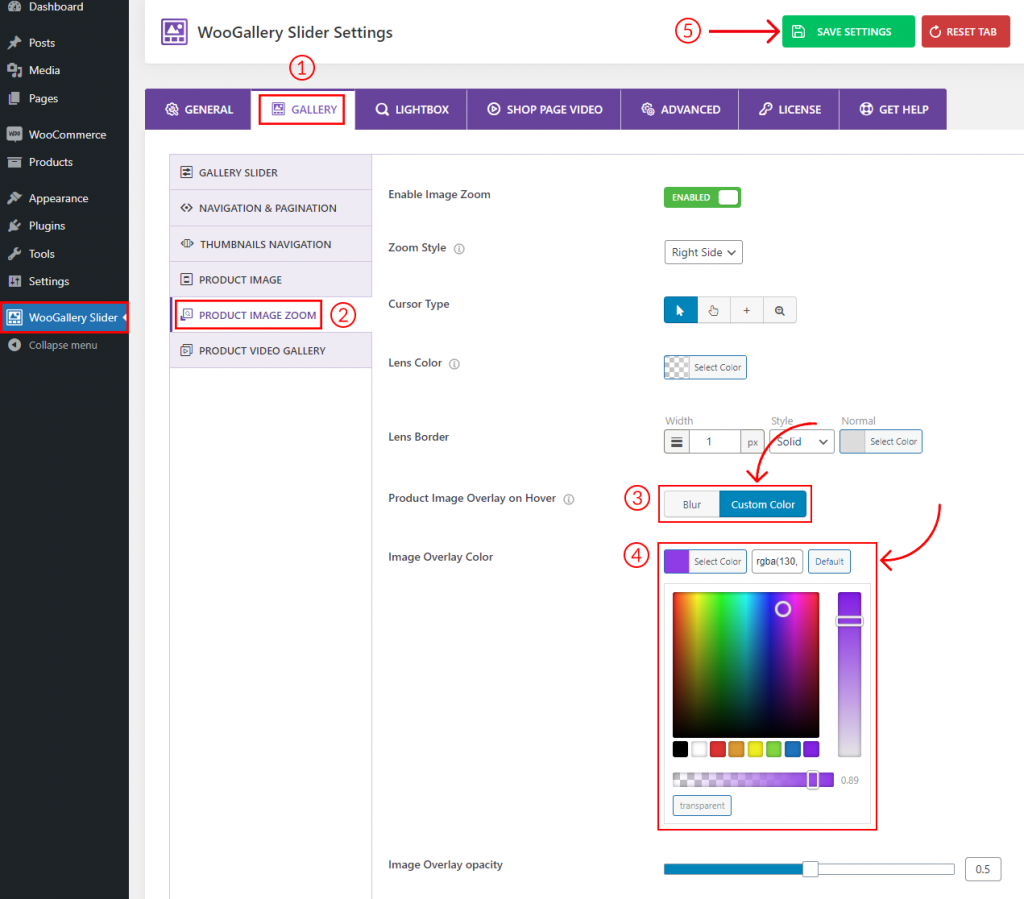Switch to the Gallery tab

[303, 110]
